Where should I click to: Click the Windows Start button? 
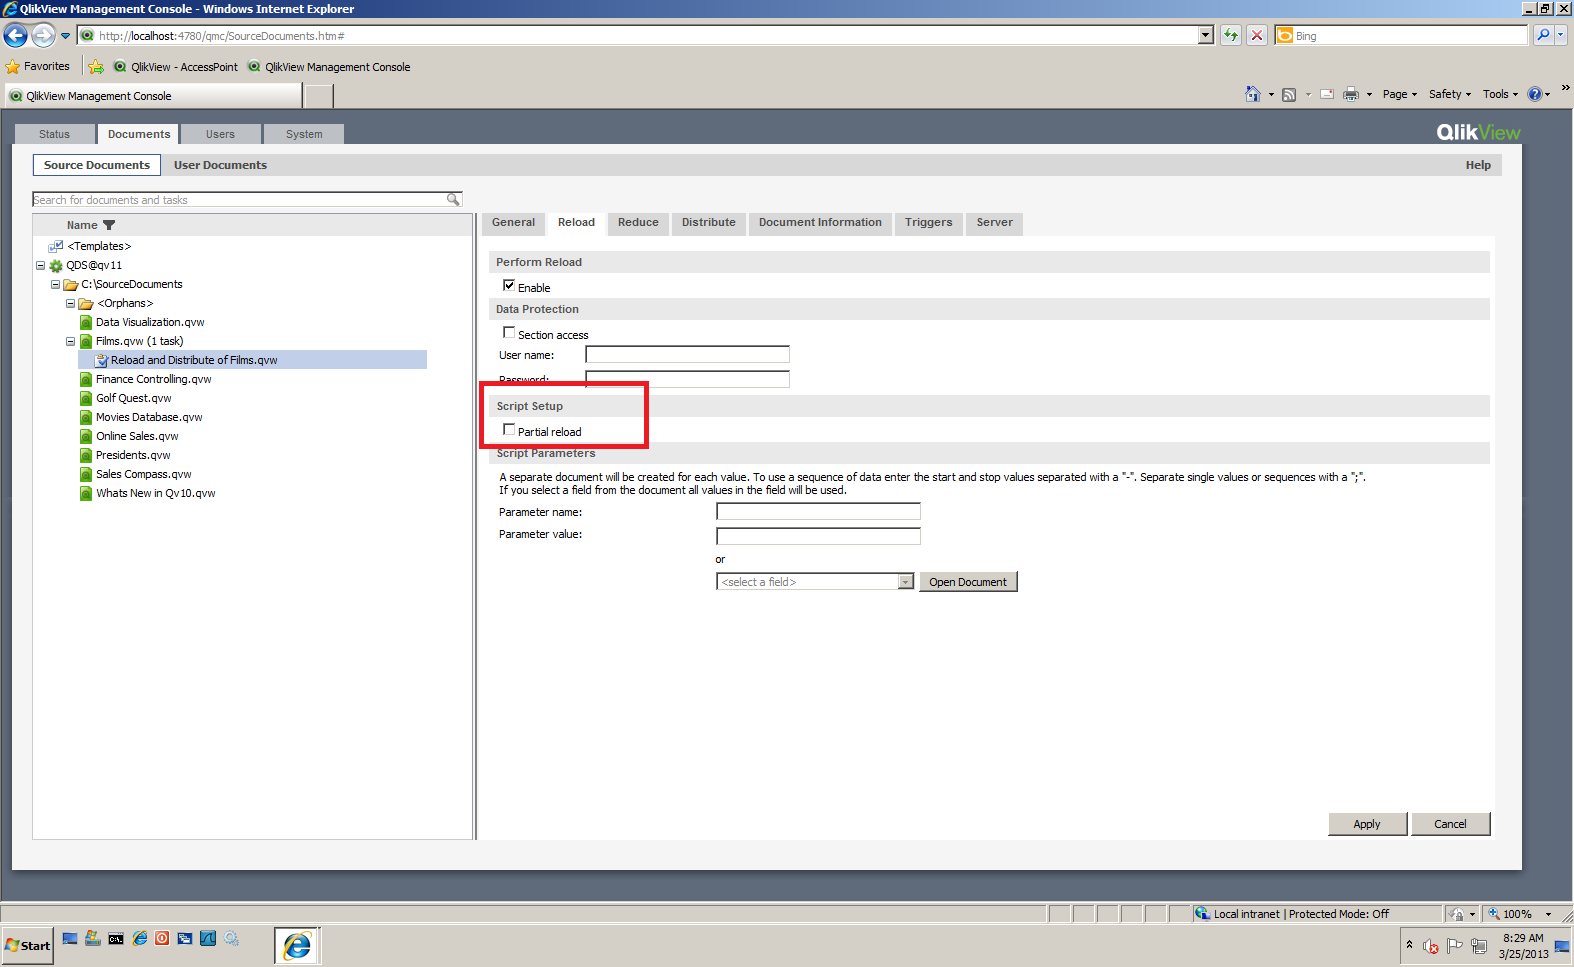[x=27, y=946]
